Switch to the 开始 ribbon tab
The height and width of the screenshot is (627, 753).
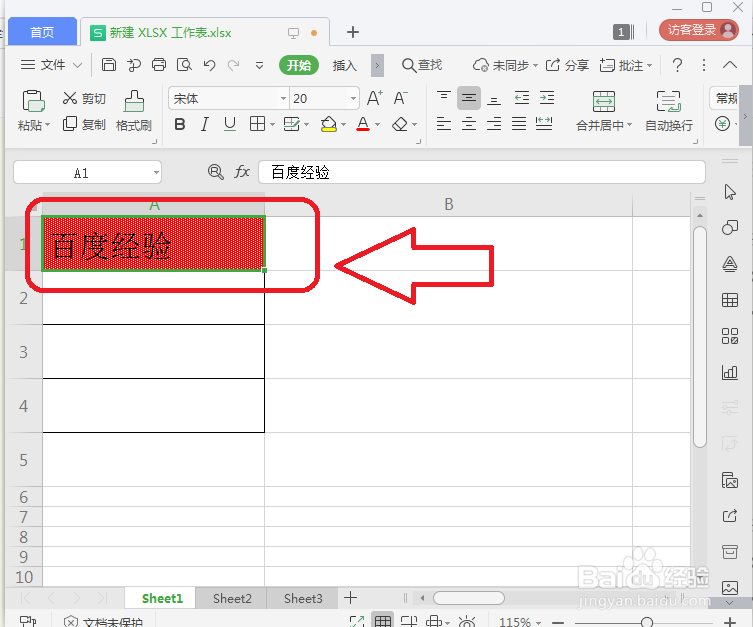click(x=299, y=65)
